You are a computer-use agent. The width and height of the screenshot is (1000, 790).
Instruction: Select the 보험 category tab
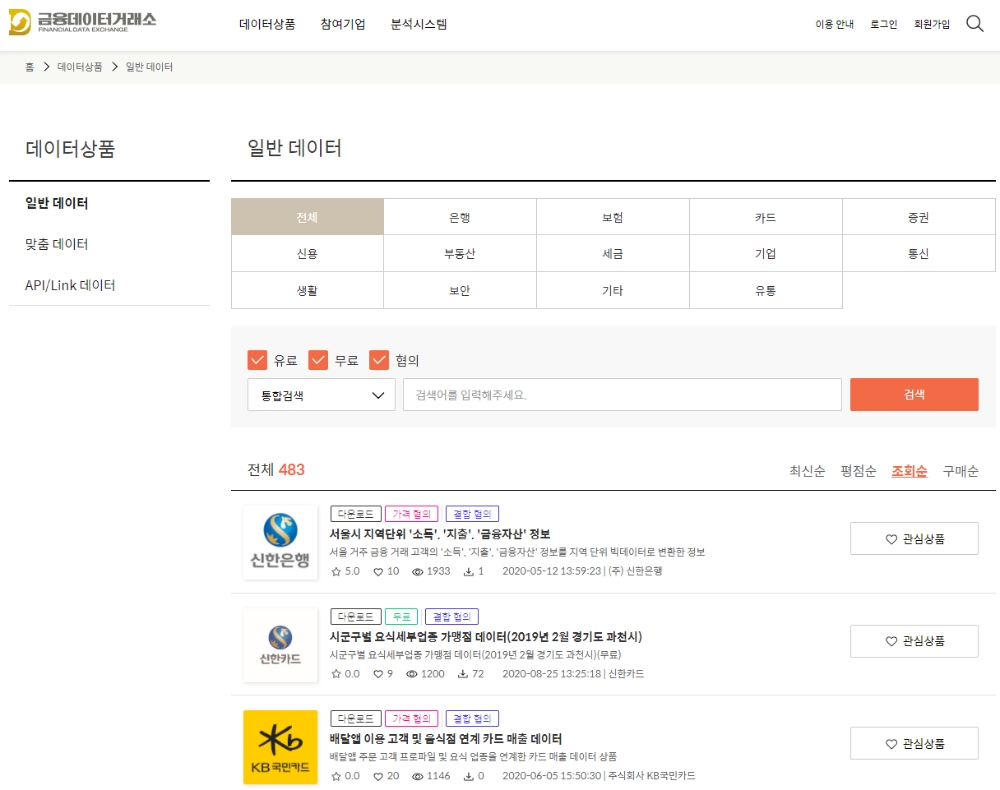point(613,217)
